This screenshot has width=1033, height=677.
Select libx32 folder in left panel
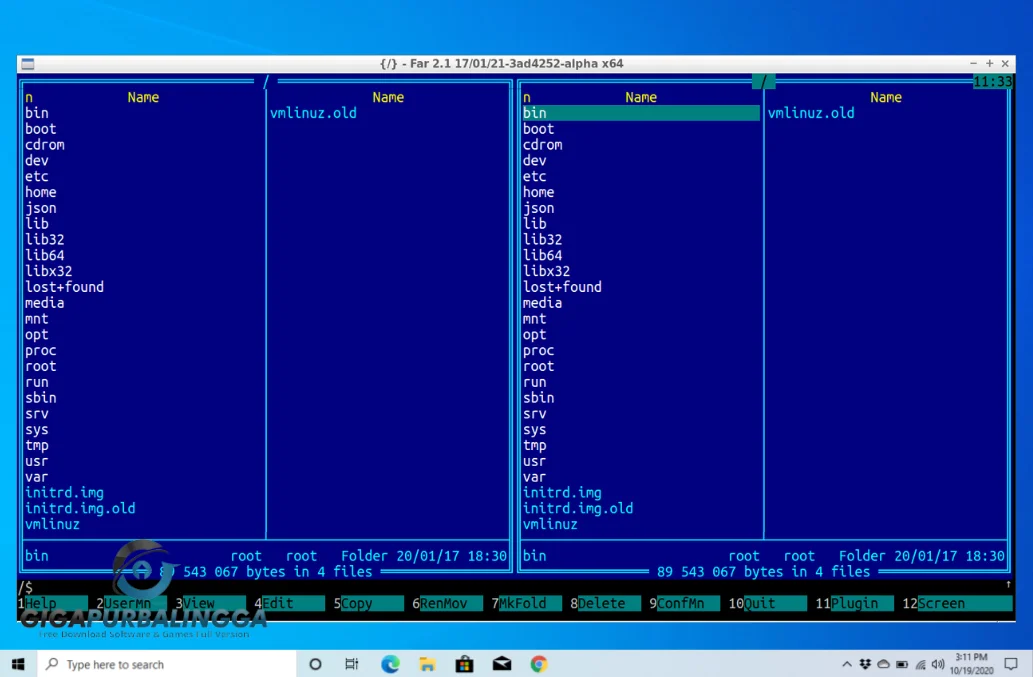49,271
